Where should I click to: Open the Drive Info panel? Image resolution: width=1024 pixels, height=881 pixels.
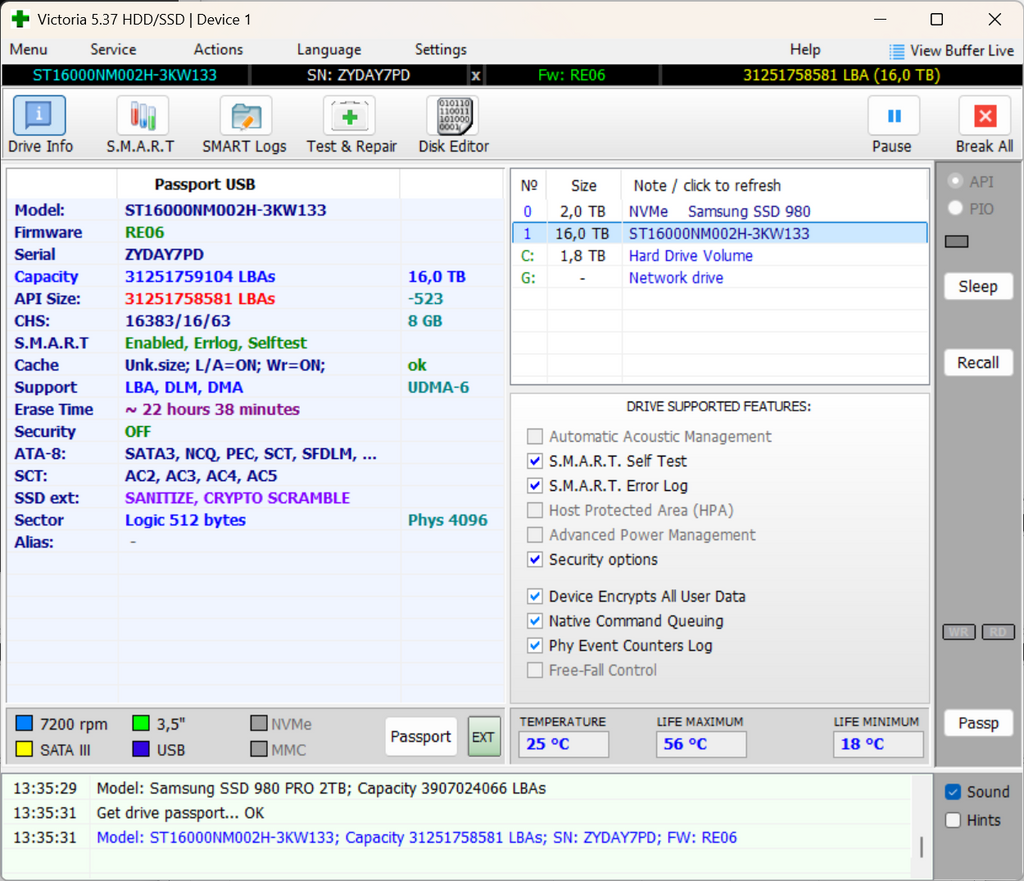coord(40,117)
